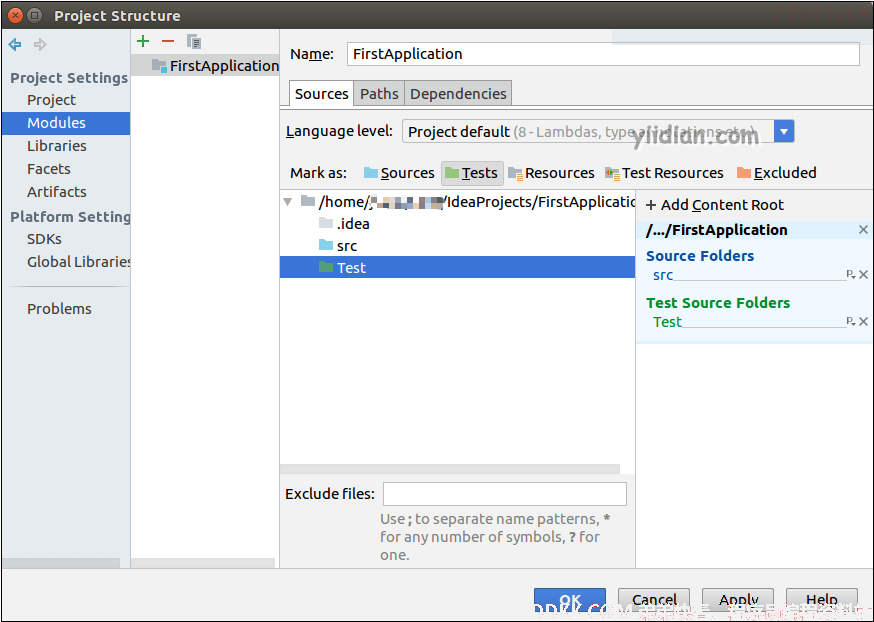The image size is (874, 622).
Task: Open Facets settings
Action: pos(48,169)
